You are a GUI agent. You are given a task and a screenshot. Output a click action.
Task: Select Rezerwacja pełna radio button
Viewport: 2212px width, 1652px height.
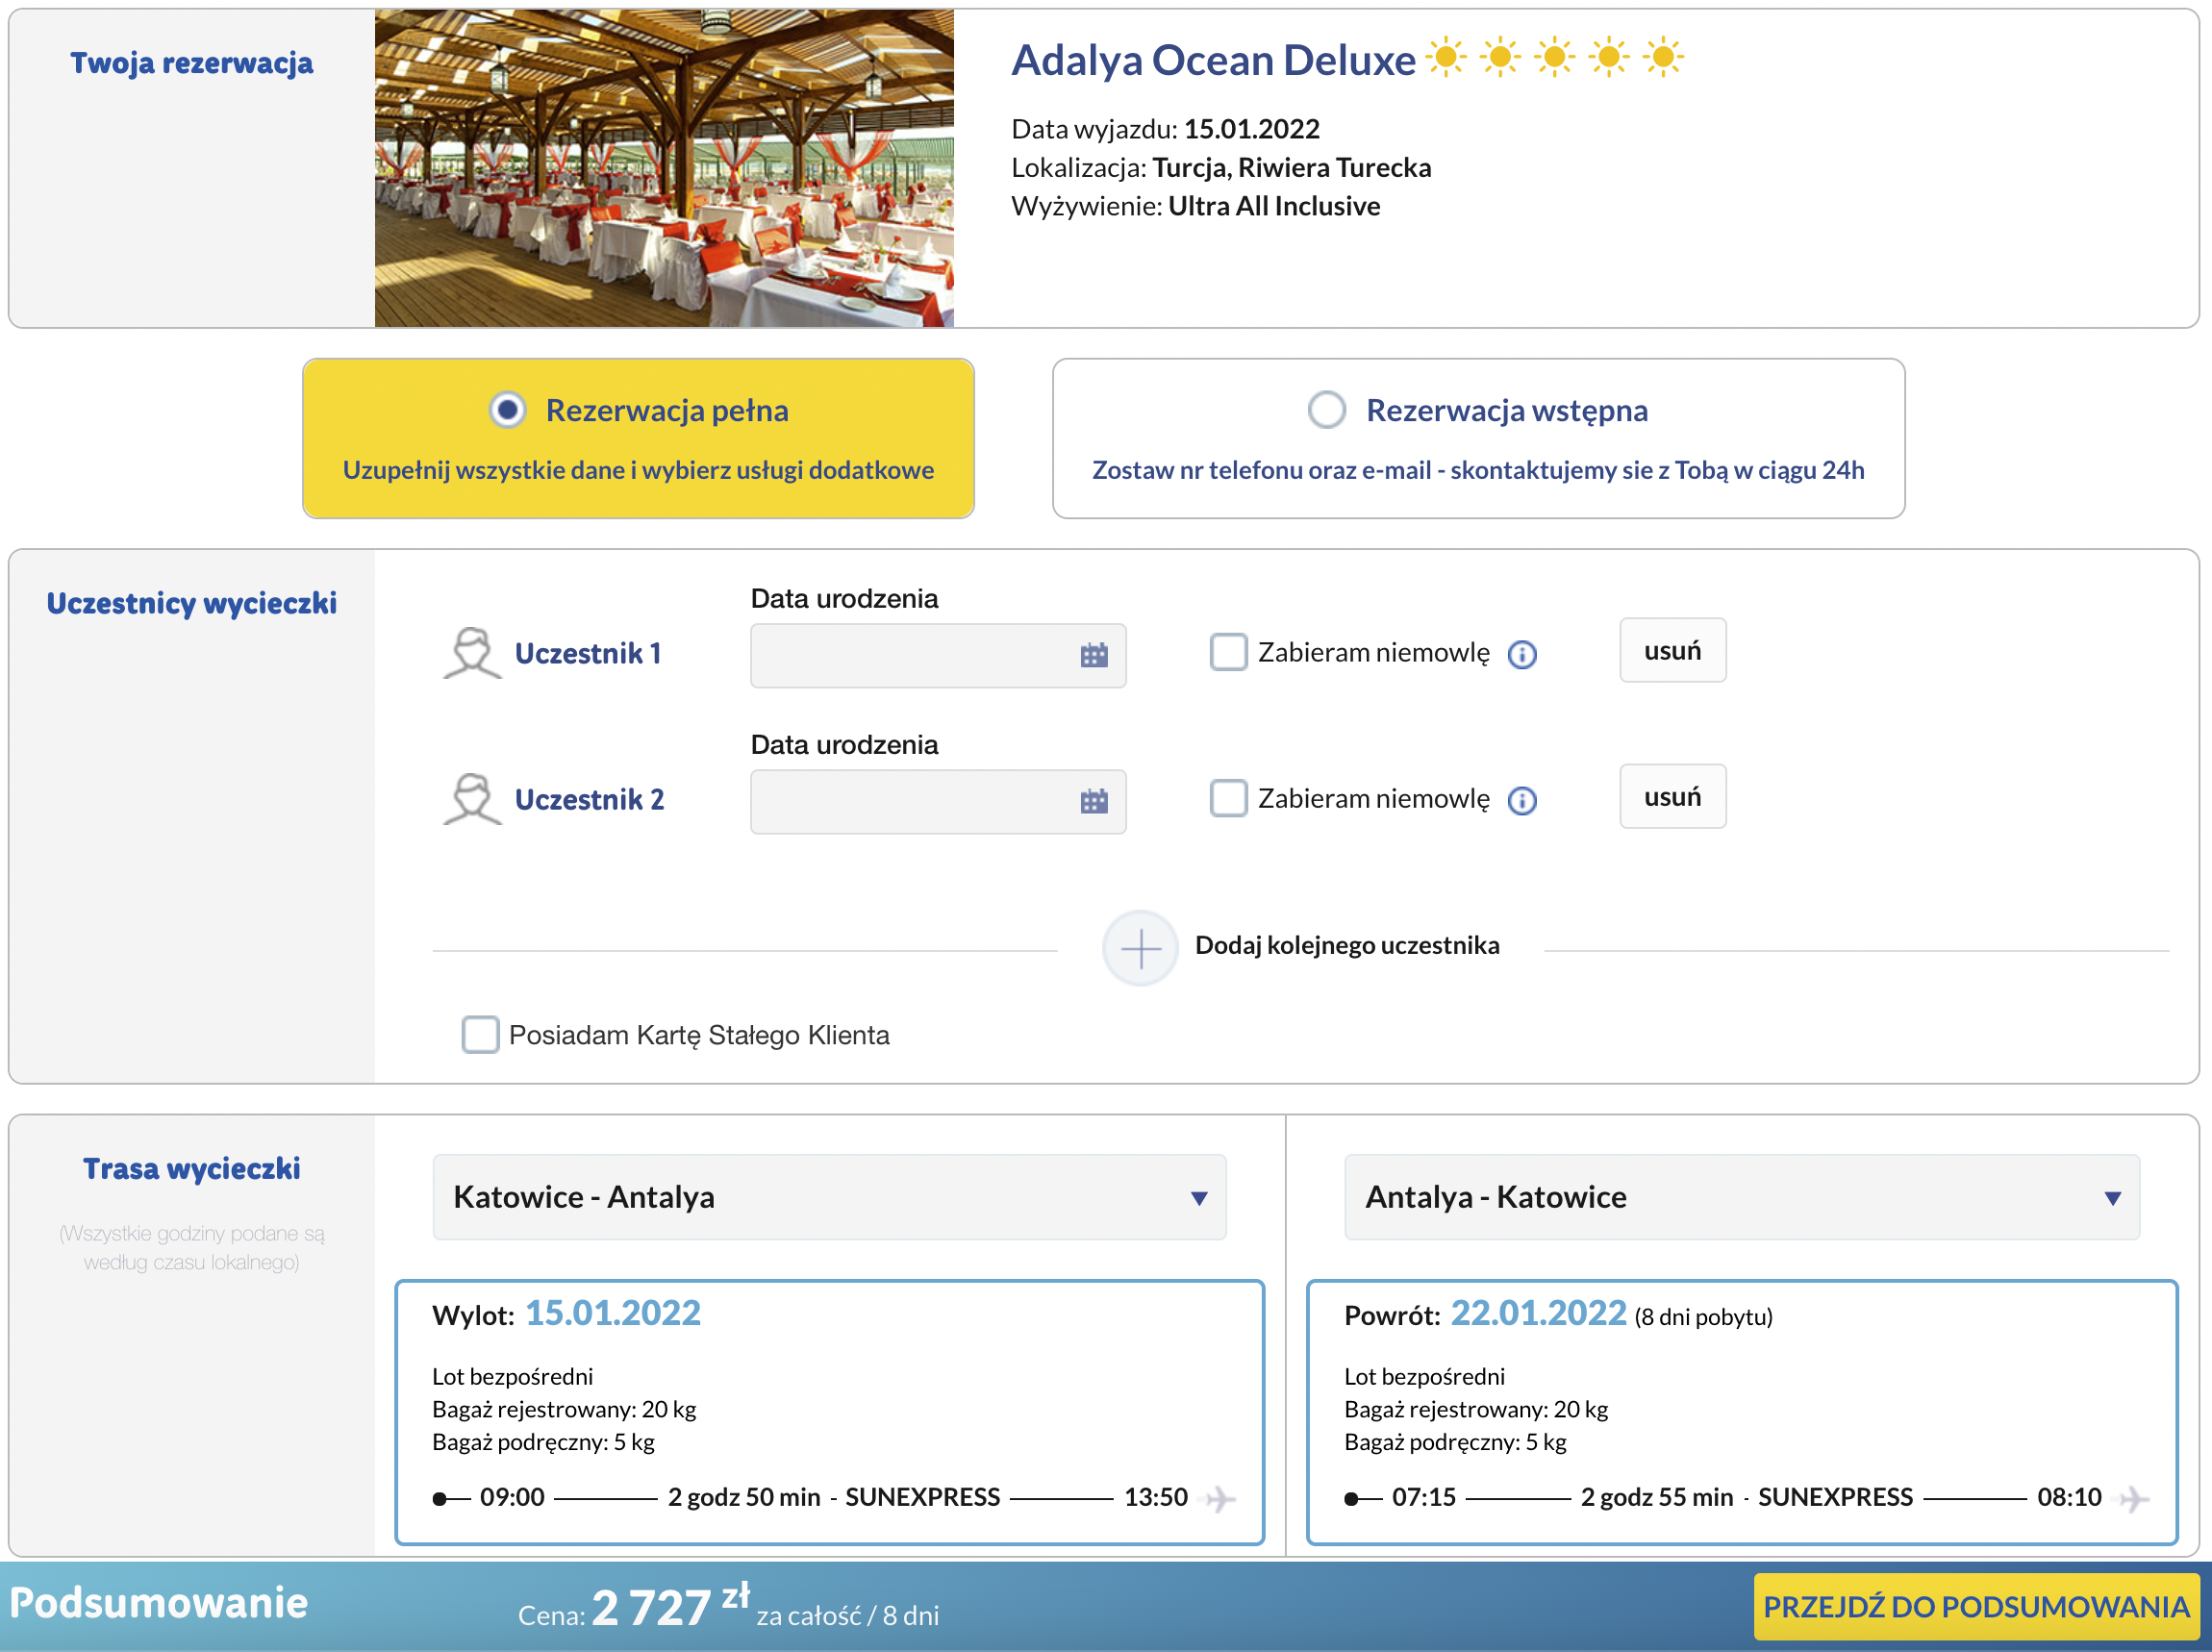click(508, 410)
